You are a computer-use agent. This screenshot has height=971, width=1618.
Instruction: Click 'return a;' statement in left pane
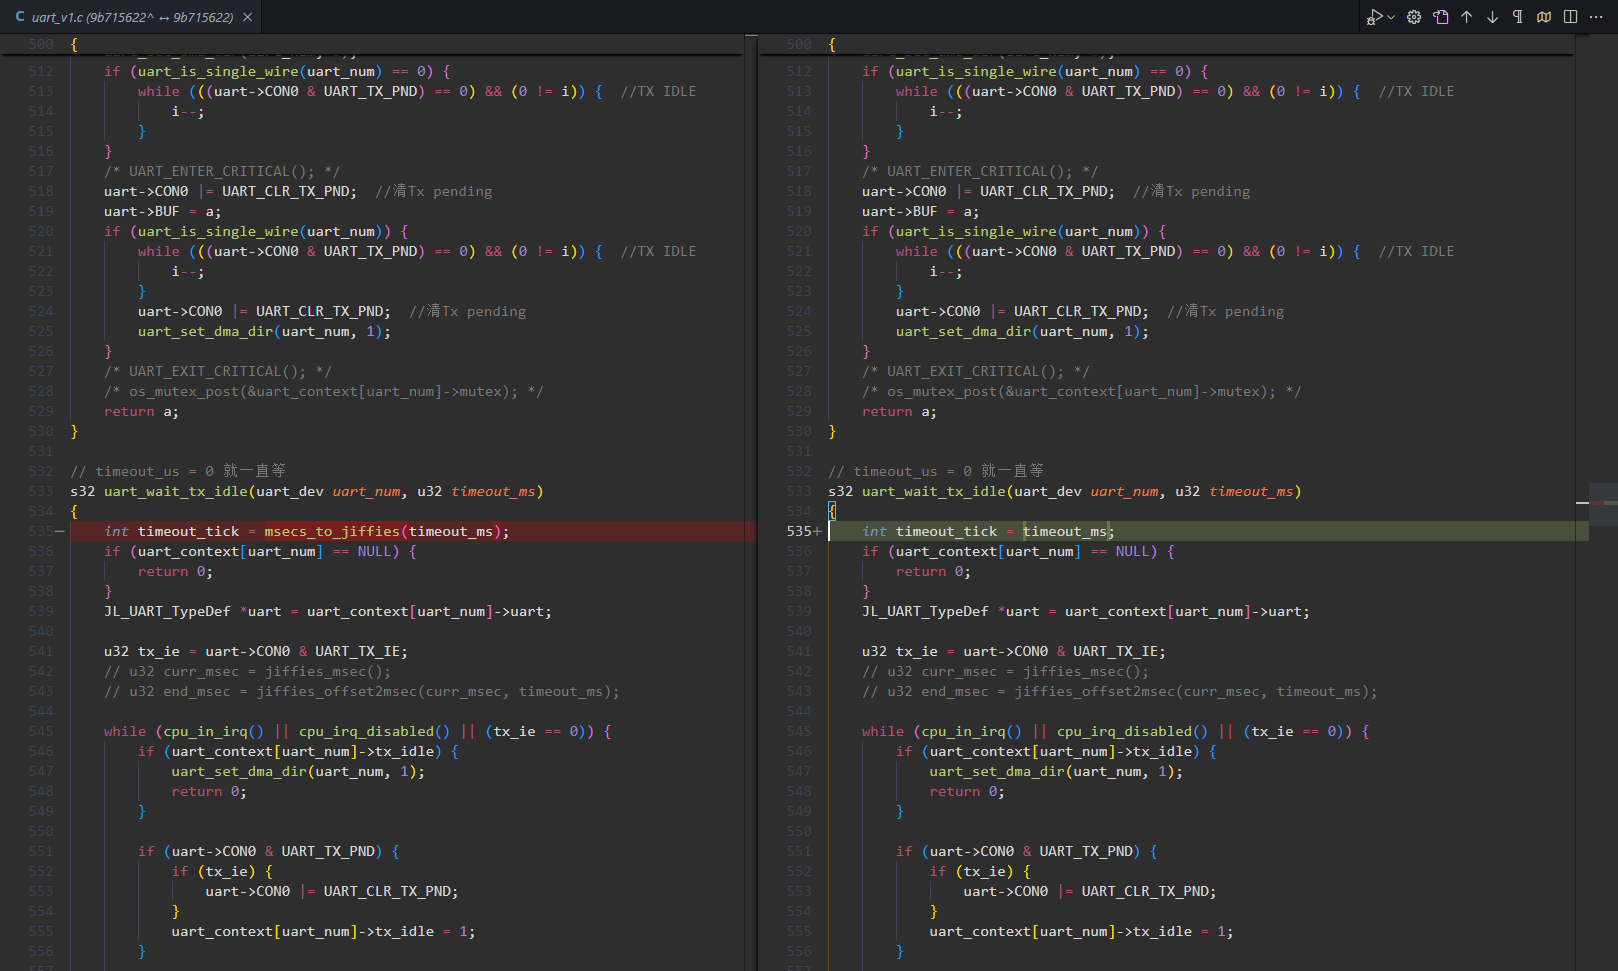click(x=141, y=411)
